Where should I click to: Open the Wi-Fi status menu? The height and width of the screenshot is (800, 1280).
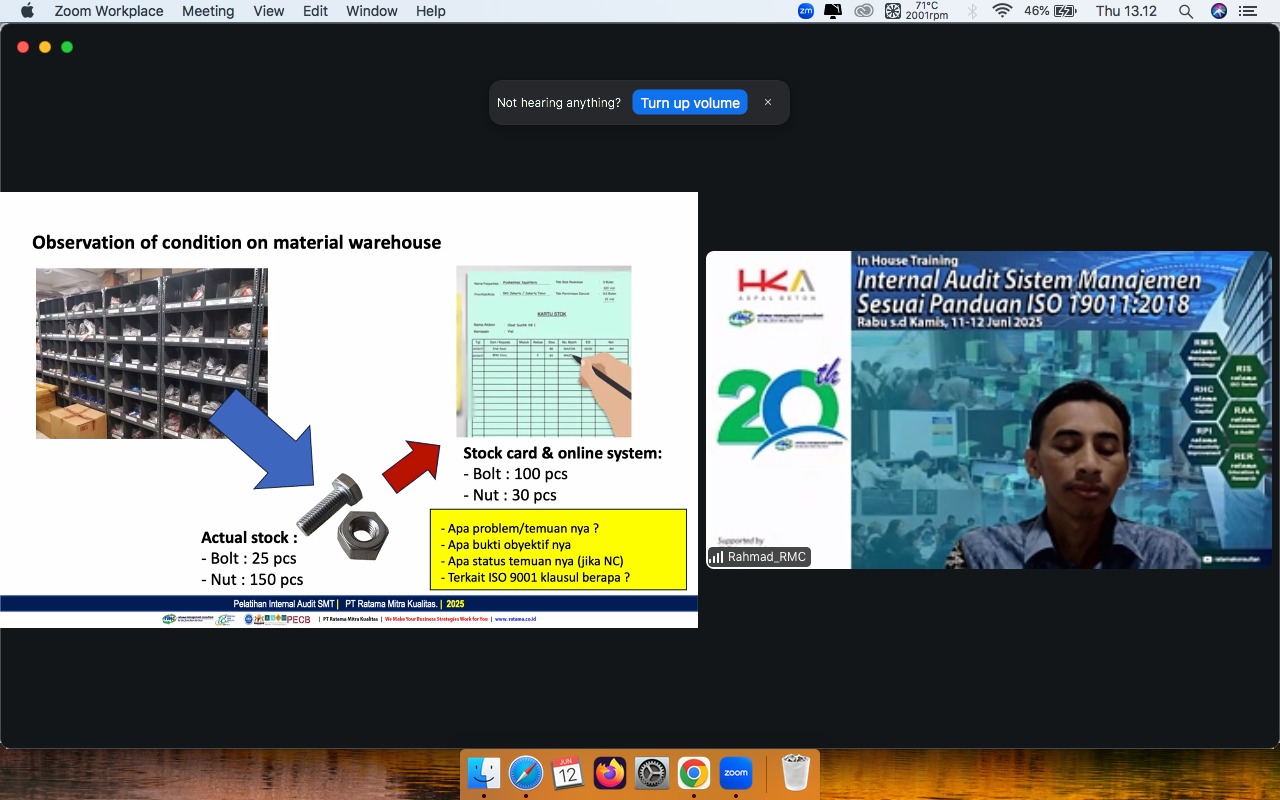click(x=1002, y=11)
